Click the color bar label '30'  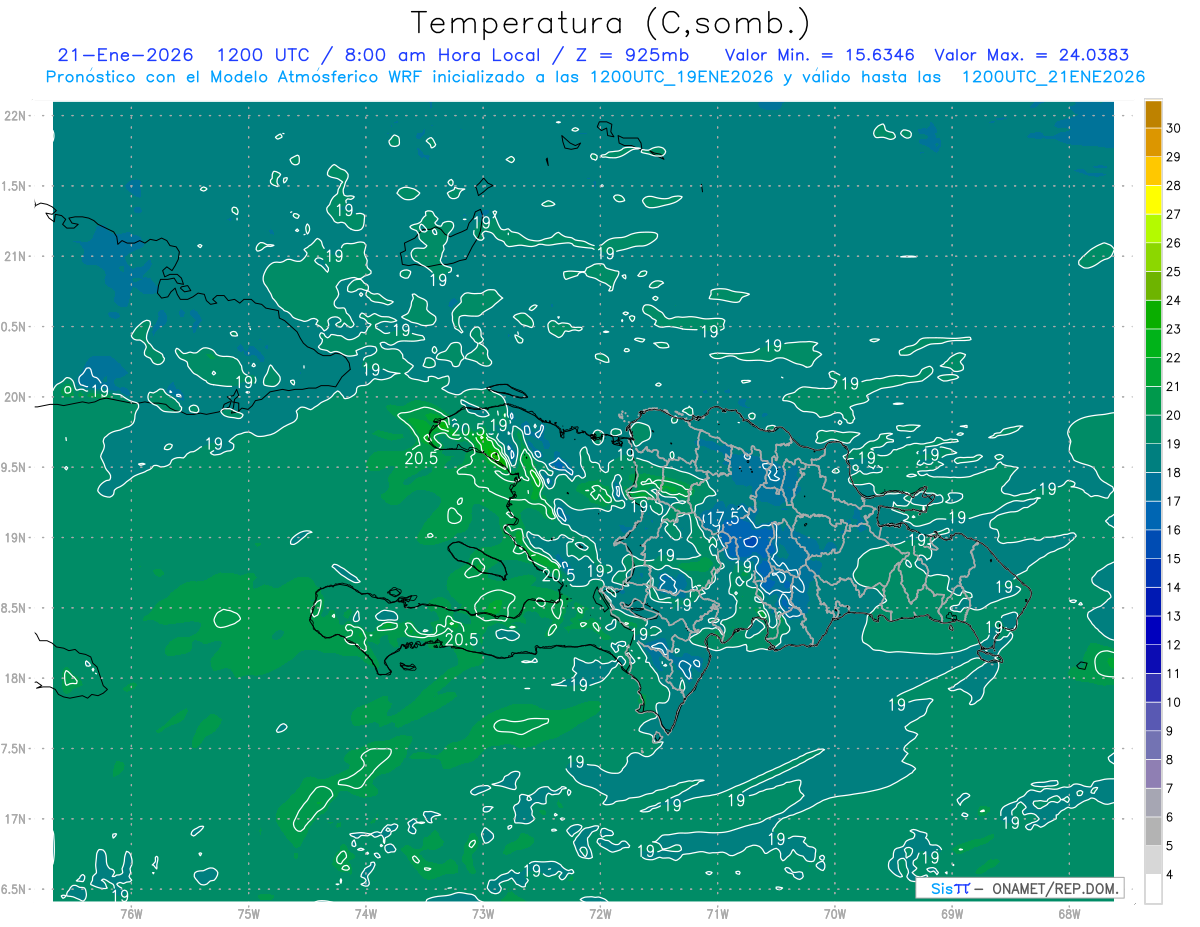1173,128
